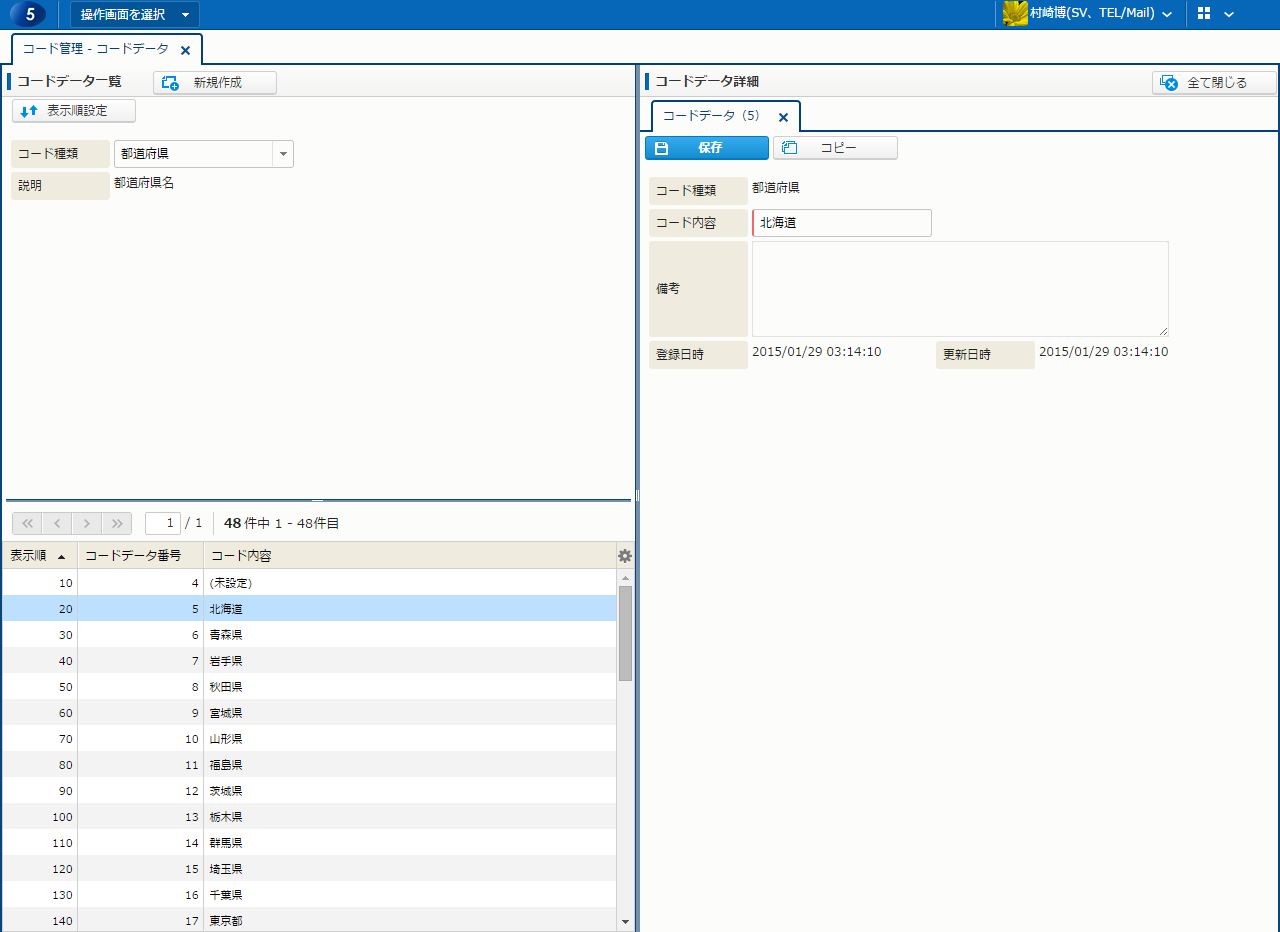The width and height of the screenshot is (1280, 932).
Task: Click the table settings gear icon
Action: tap(625, 556)
